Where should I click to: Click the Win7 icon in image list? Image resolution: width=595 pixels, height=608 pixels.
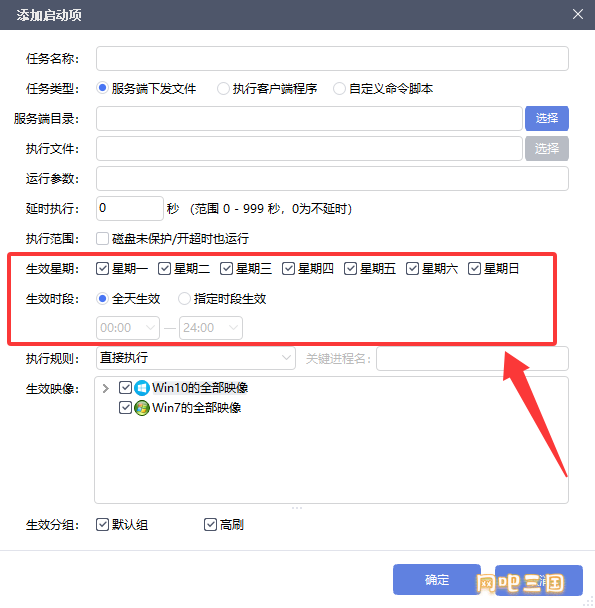142,408
